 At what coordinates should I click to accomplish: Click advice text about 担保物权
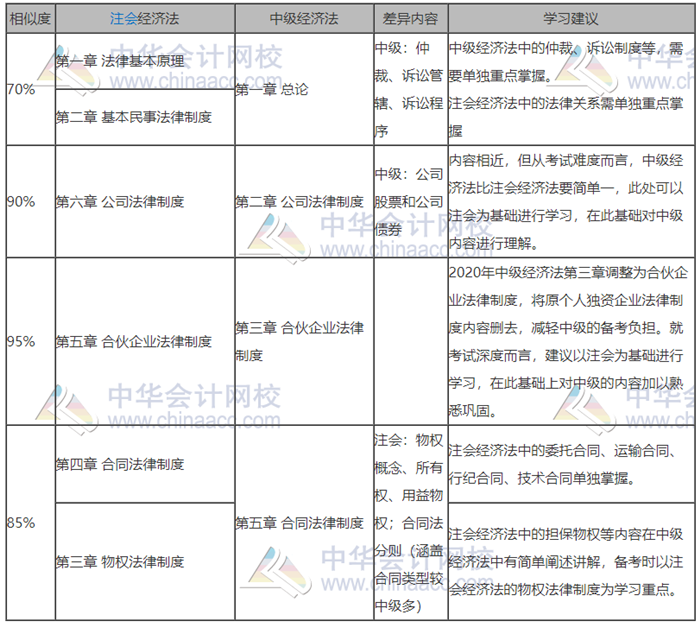[571, 561]
